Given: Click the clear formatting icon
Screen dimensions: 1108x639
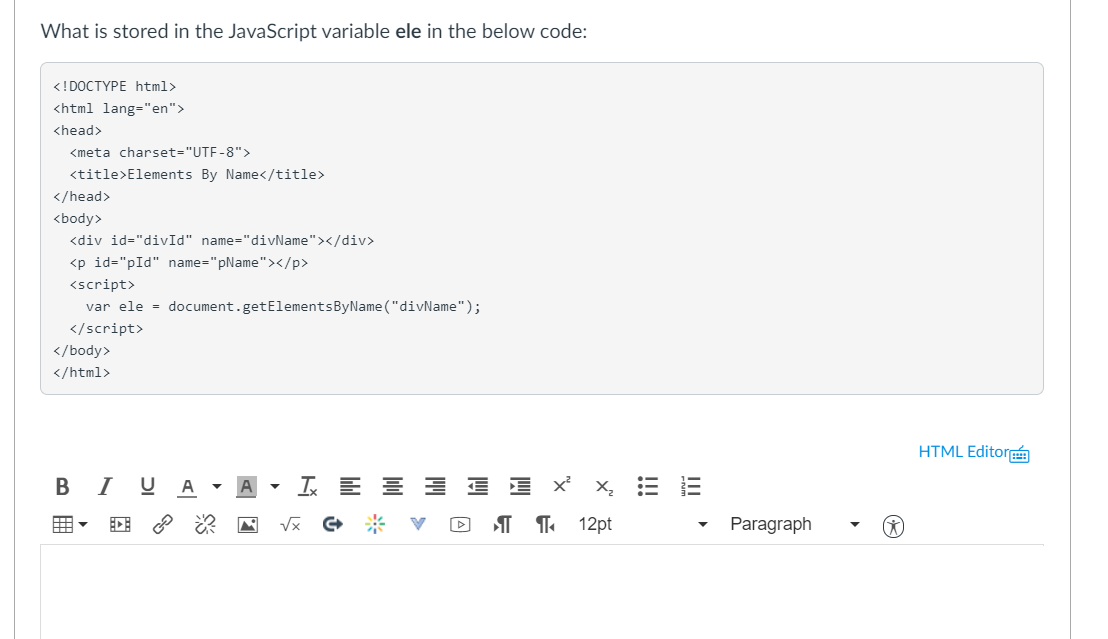Looking at the screenshot, I should click(x=307, y=486).
